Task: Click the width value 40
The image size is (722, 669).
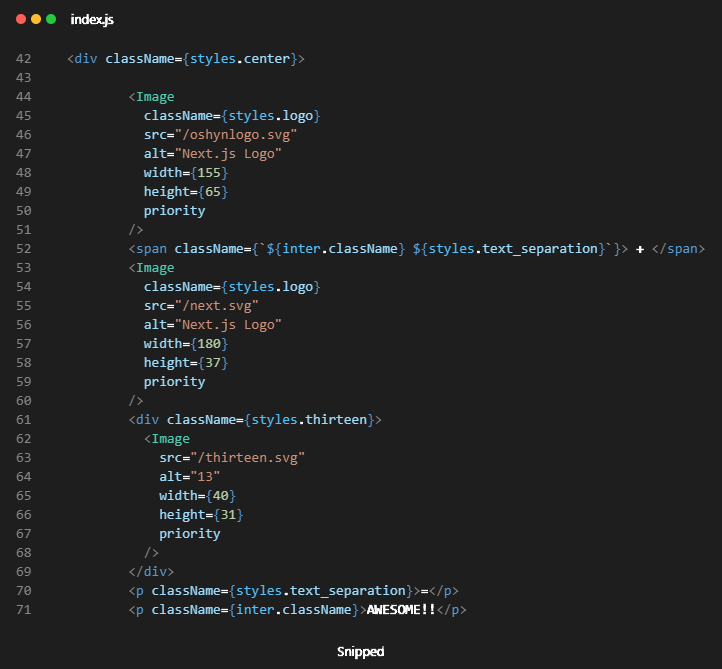Action: point(221,496)
